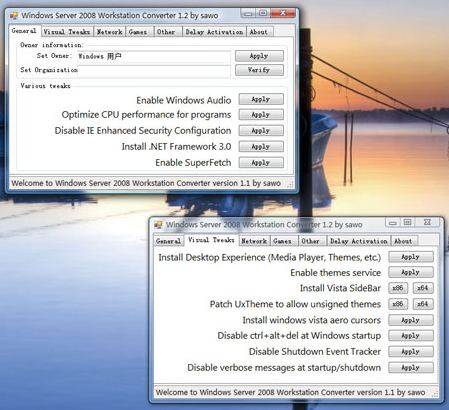Apply Disable IE Enhanced Security Configuration

click(x=261, y=131)
